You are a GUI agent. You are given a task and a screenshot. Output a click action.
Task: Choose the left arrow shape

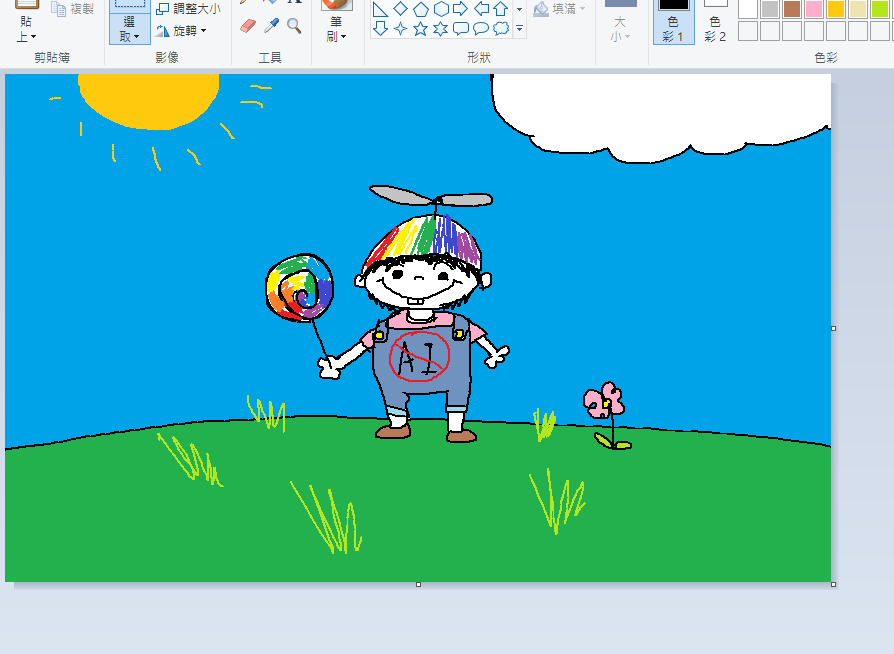(481, 9)
